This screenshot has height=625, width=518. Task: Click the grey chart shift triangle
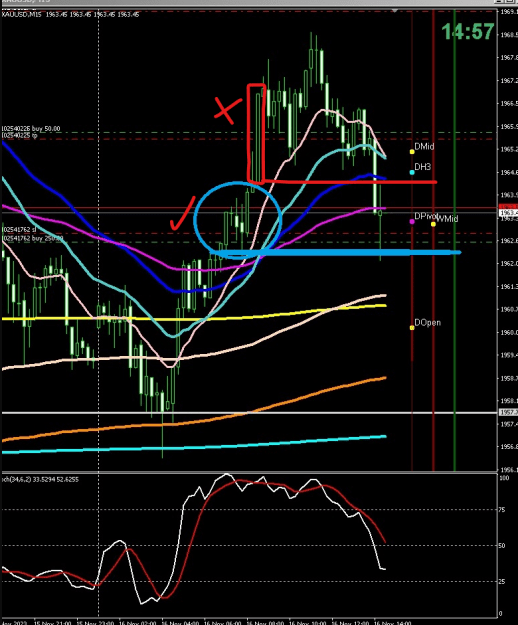click(394, 11)
